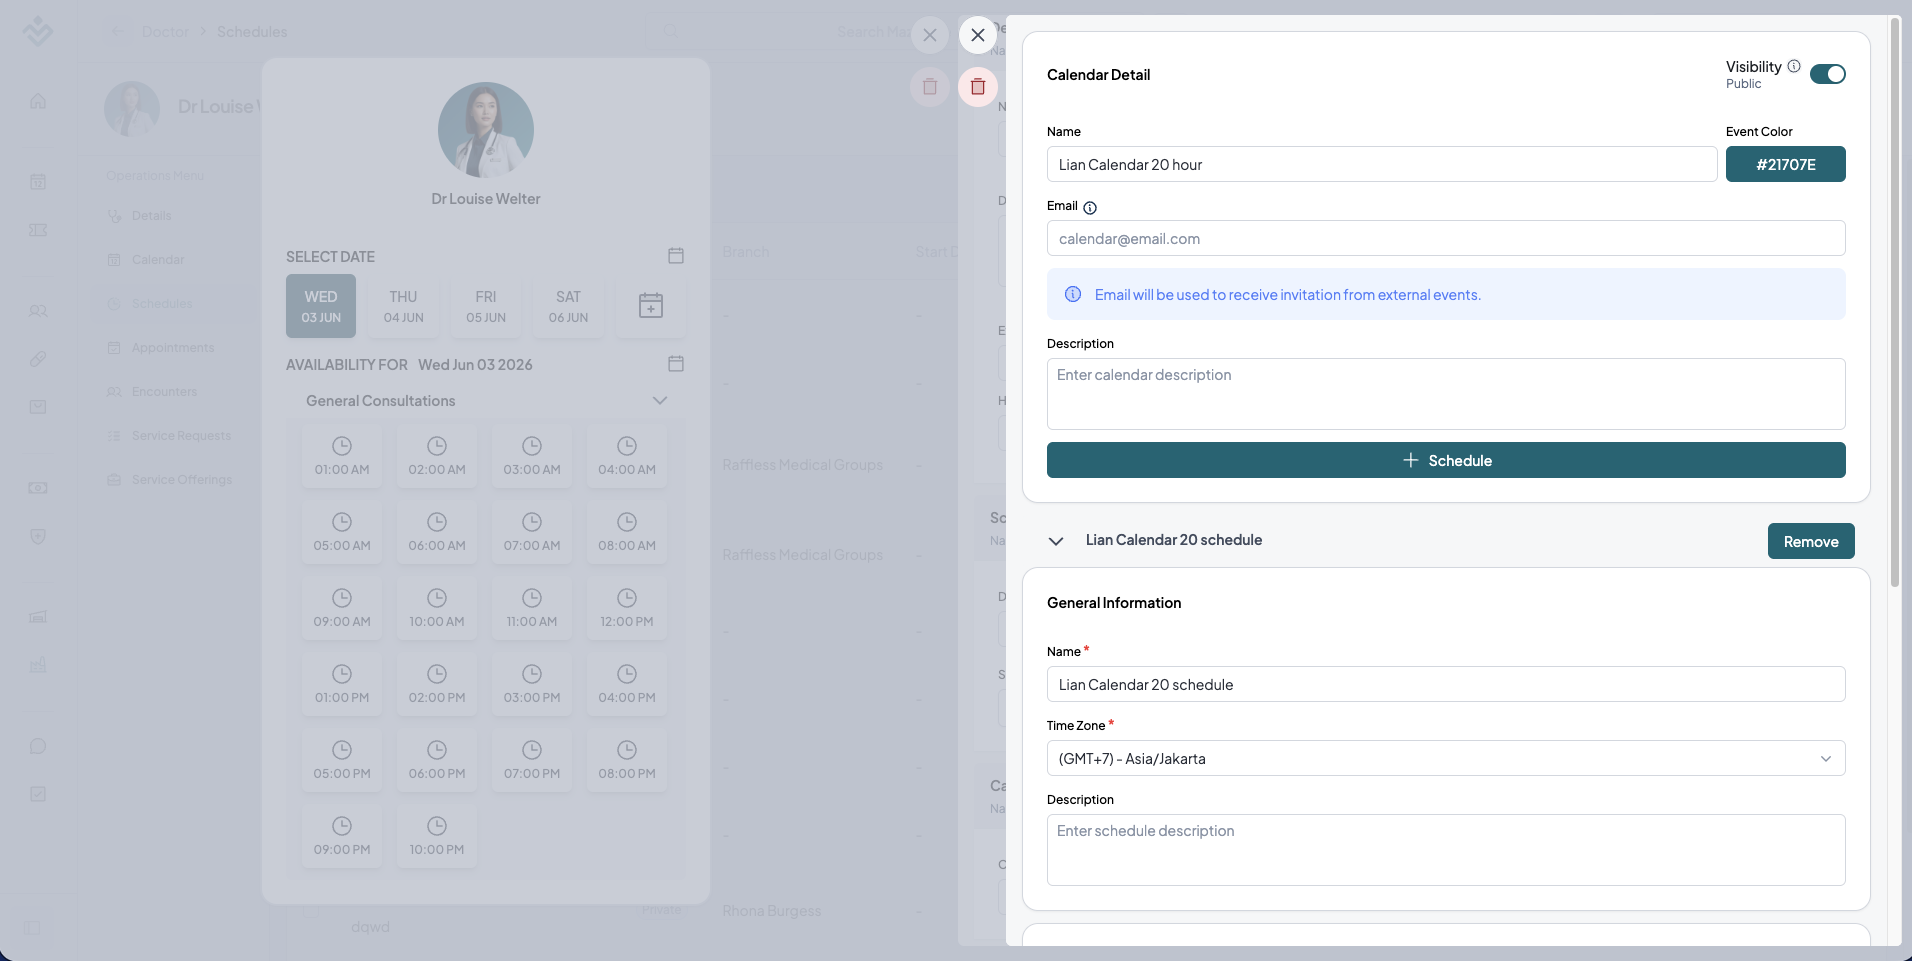Click the app logo icon
The height and width of the screenshot is (961, 1912).
coord(37,31)
